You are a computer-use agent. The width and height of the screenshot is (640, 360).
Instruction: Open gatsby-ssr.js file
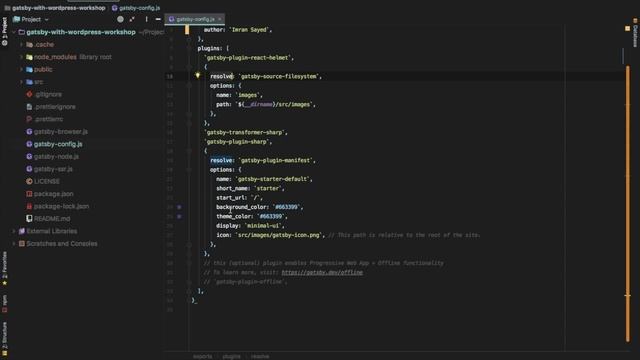[53, 169]
